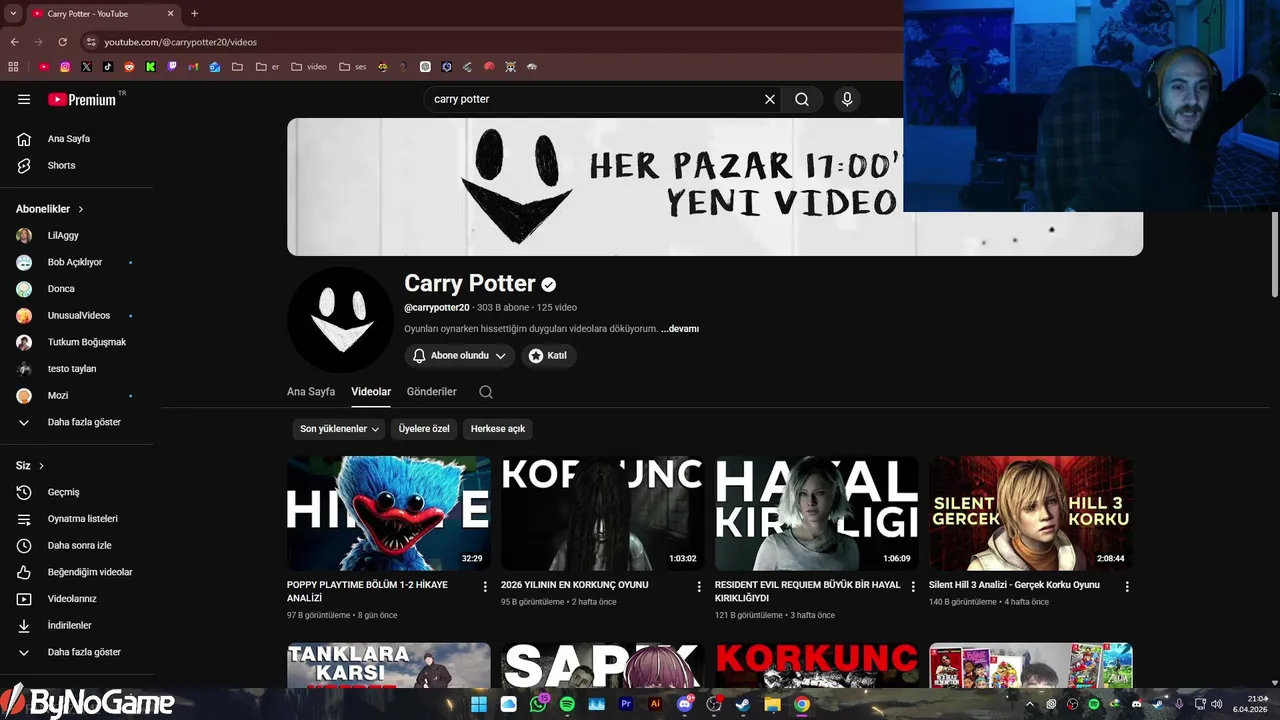Viewport: 1280px width, 720px height.
Task: Click the Katıl join button
Action: [x=548, y=355]
